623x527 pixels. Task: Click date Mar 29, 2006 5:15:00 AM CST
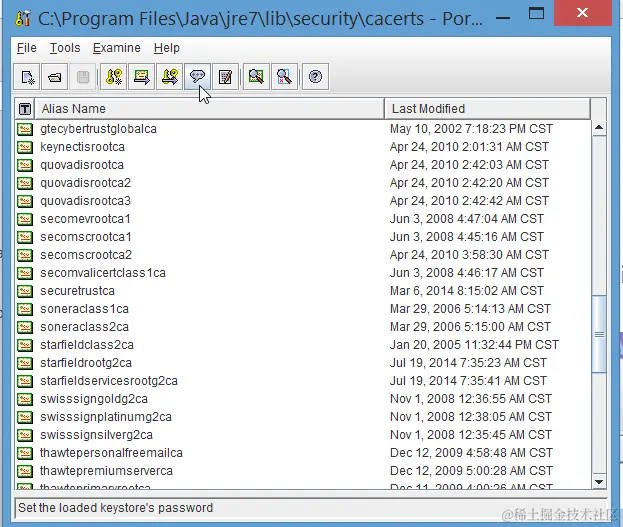[x=470, y=327]
